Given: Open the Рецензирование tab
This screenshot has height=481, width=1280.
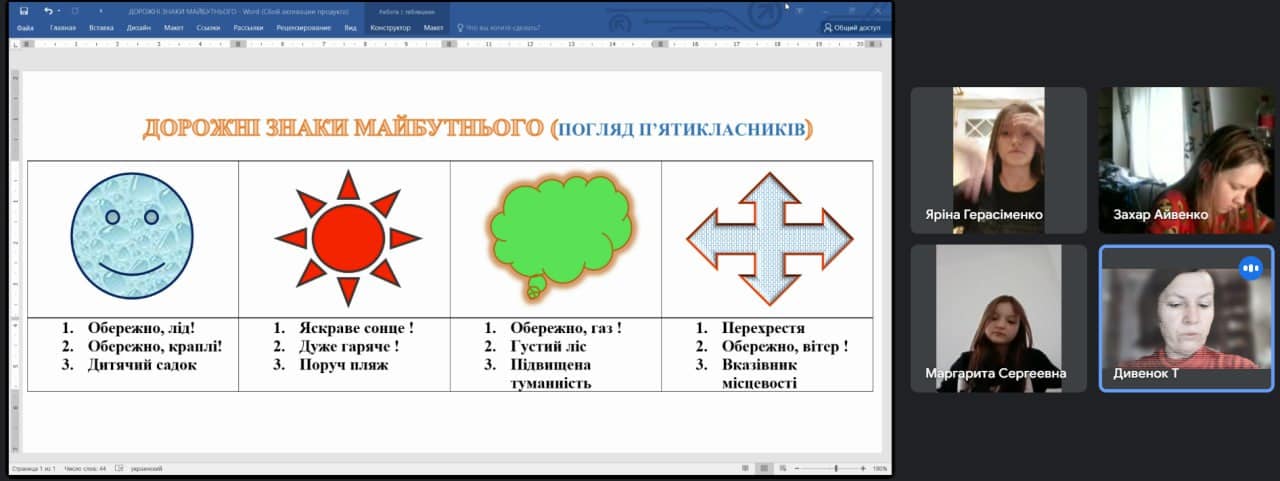Looking at the screenshot, I should pyautogui.click(x=303, y=28).
